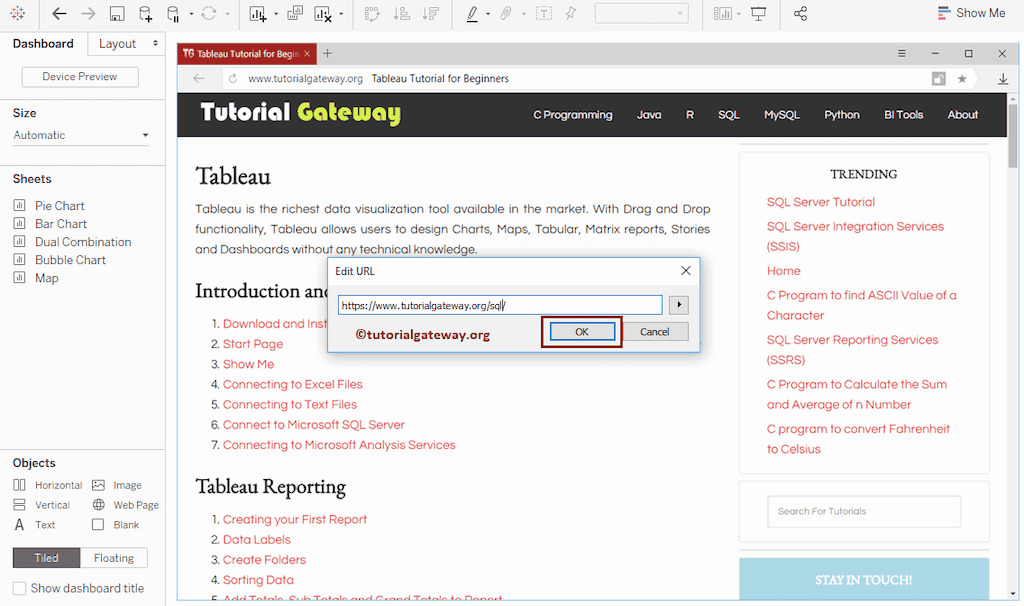Click embedded browser back arrow
The image size is (1024, 606).
tap(199, 78)
